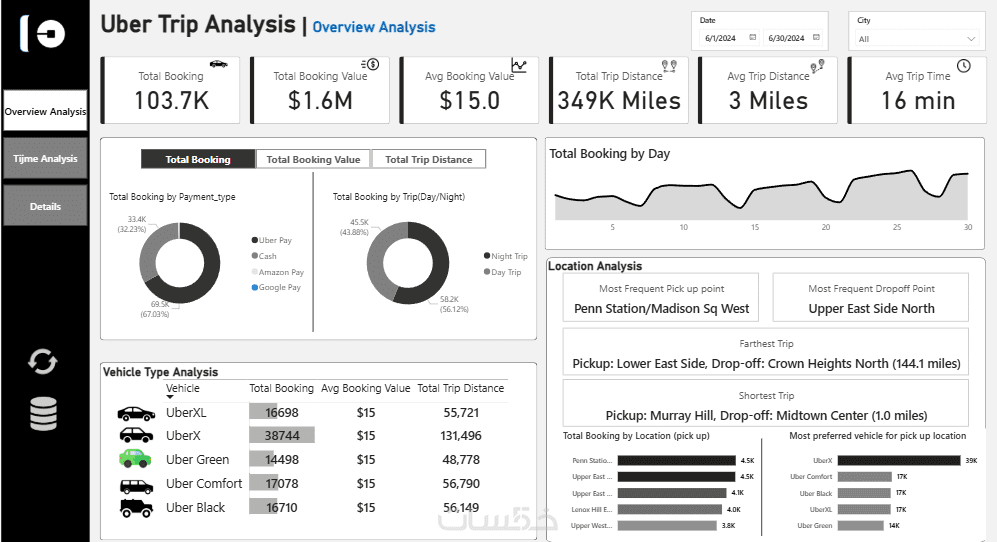Click the end date field 6/30/2024
Image resolution: width=997 pixels, height=542 pixels.
787,38
